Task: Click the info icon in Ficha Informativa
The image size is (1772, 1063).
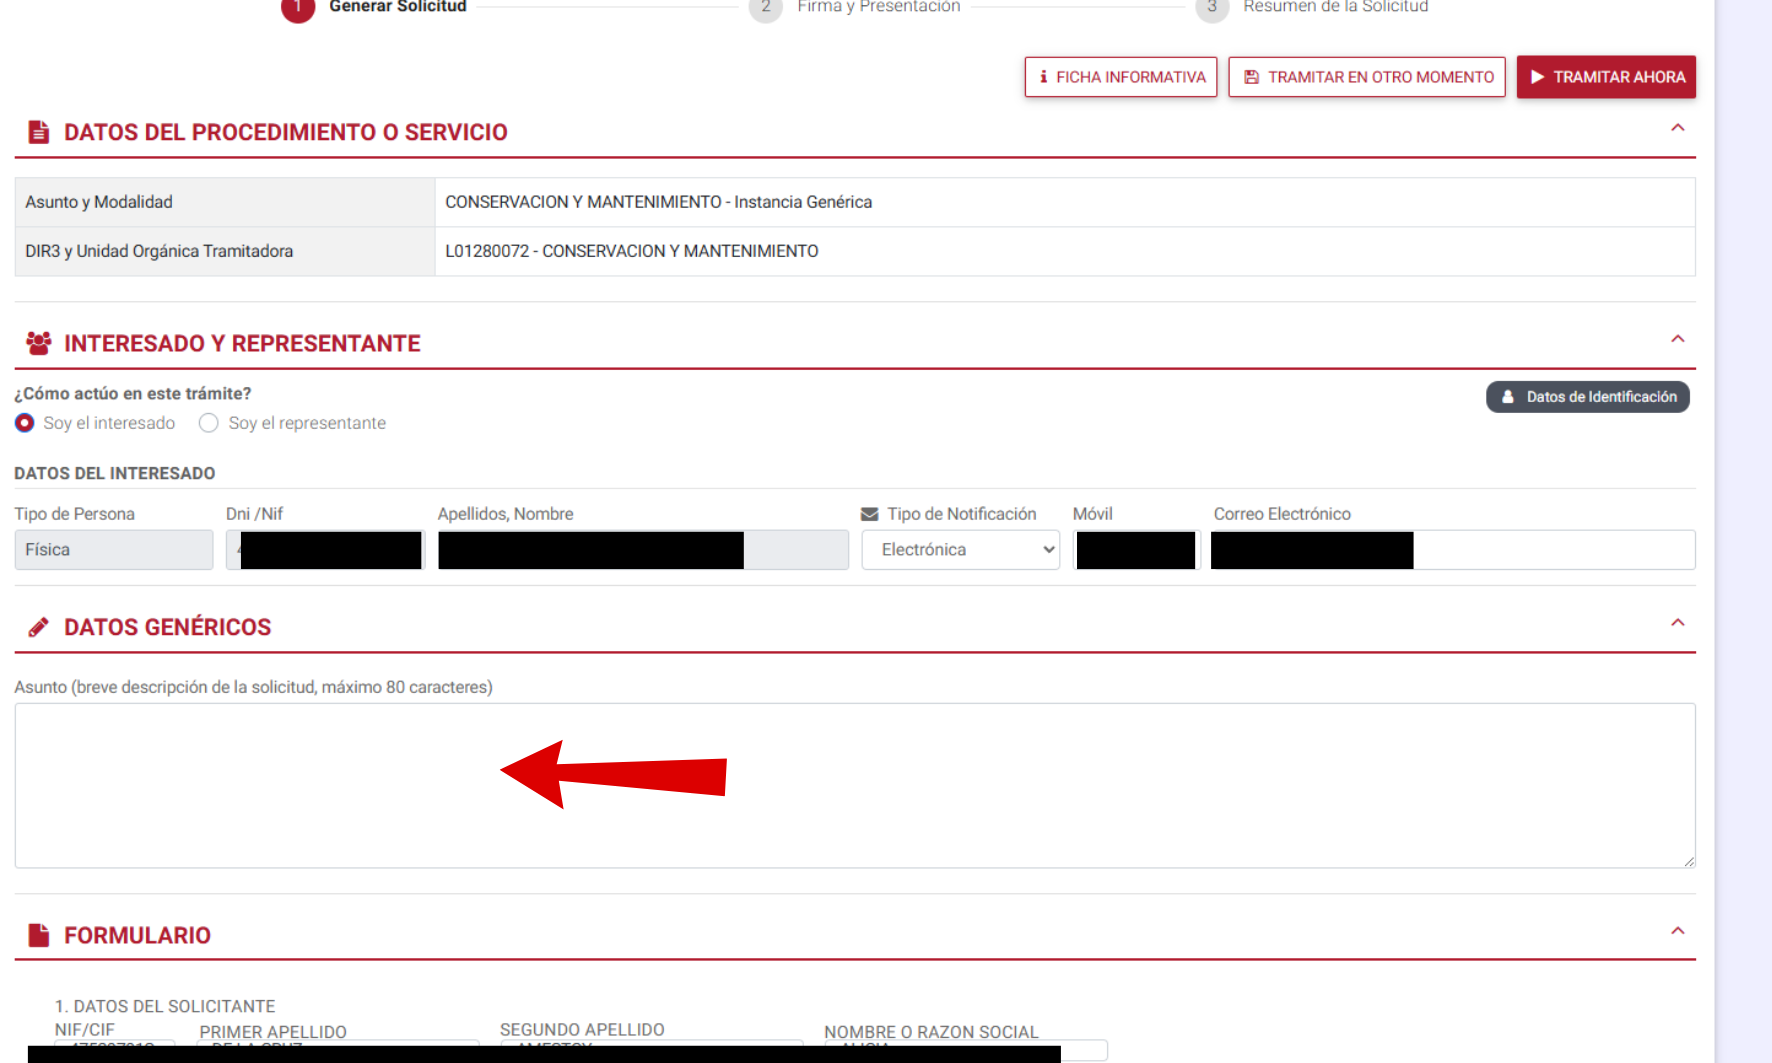Action: point(1043,77)
